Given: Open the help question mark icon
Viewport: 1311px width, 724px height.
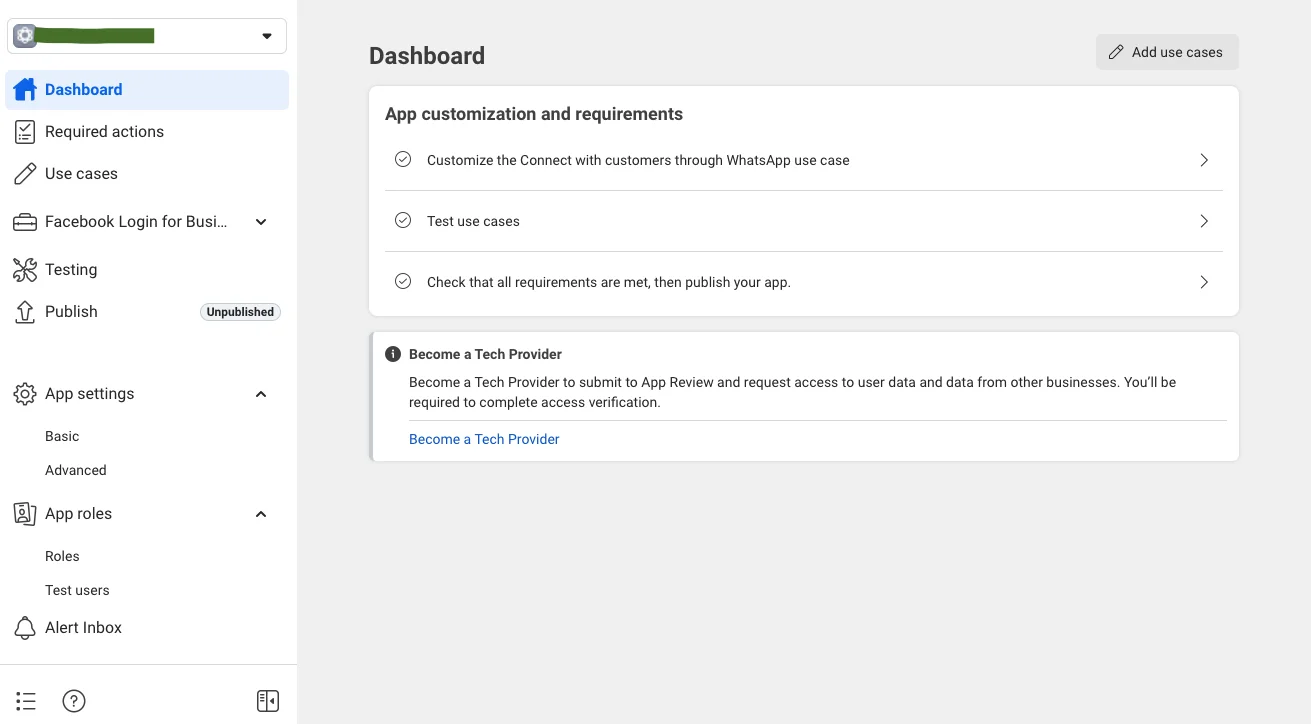Looking at the screenshot, I should (x=74, y=701).
